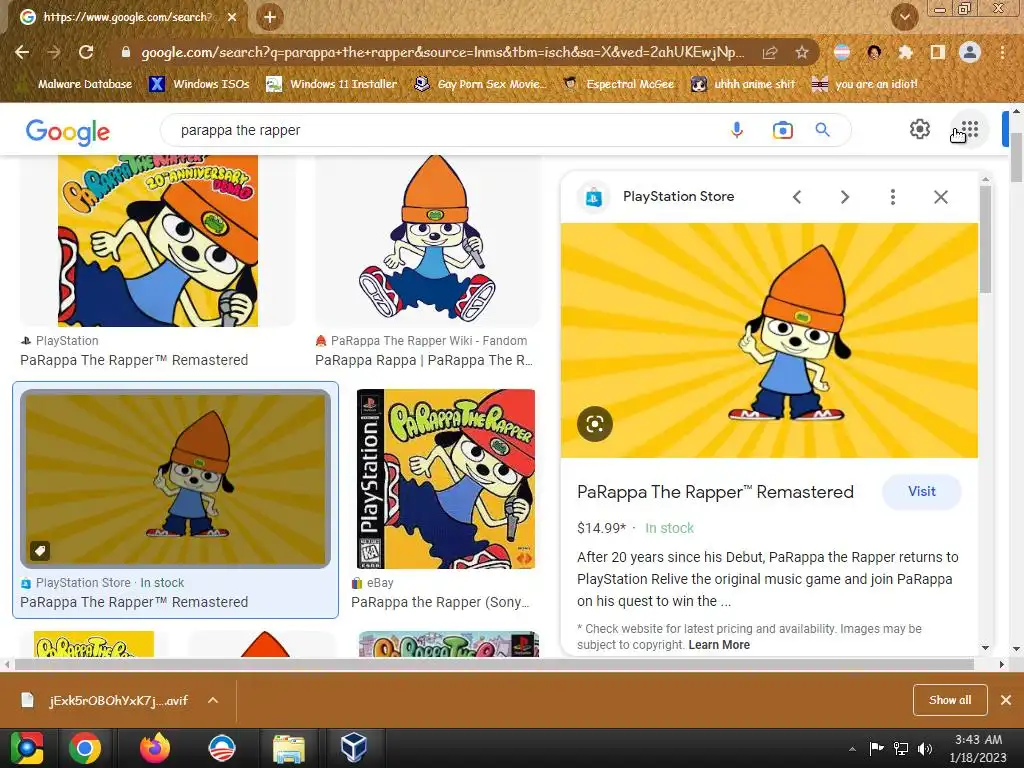The width and height of the screenshot is (1024, 768).
Task: Click PlayStation Store header in preview panel
Action: tap(678, 197)
